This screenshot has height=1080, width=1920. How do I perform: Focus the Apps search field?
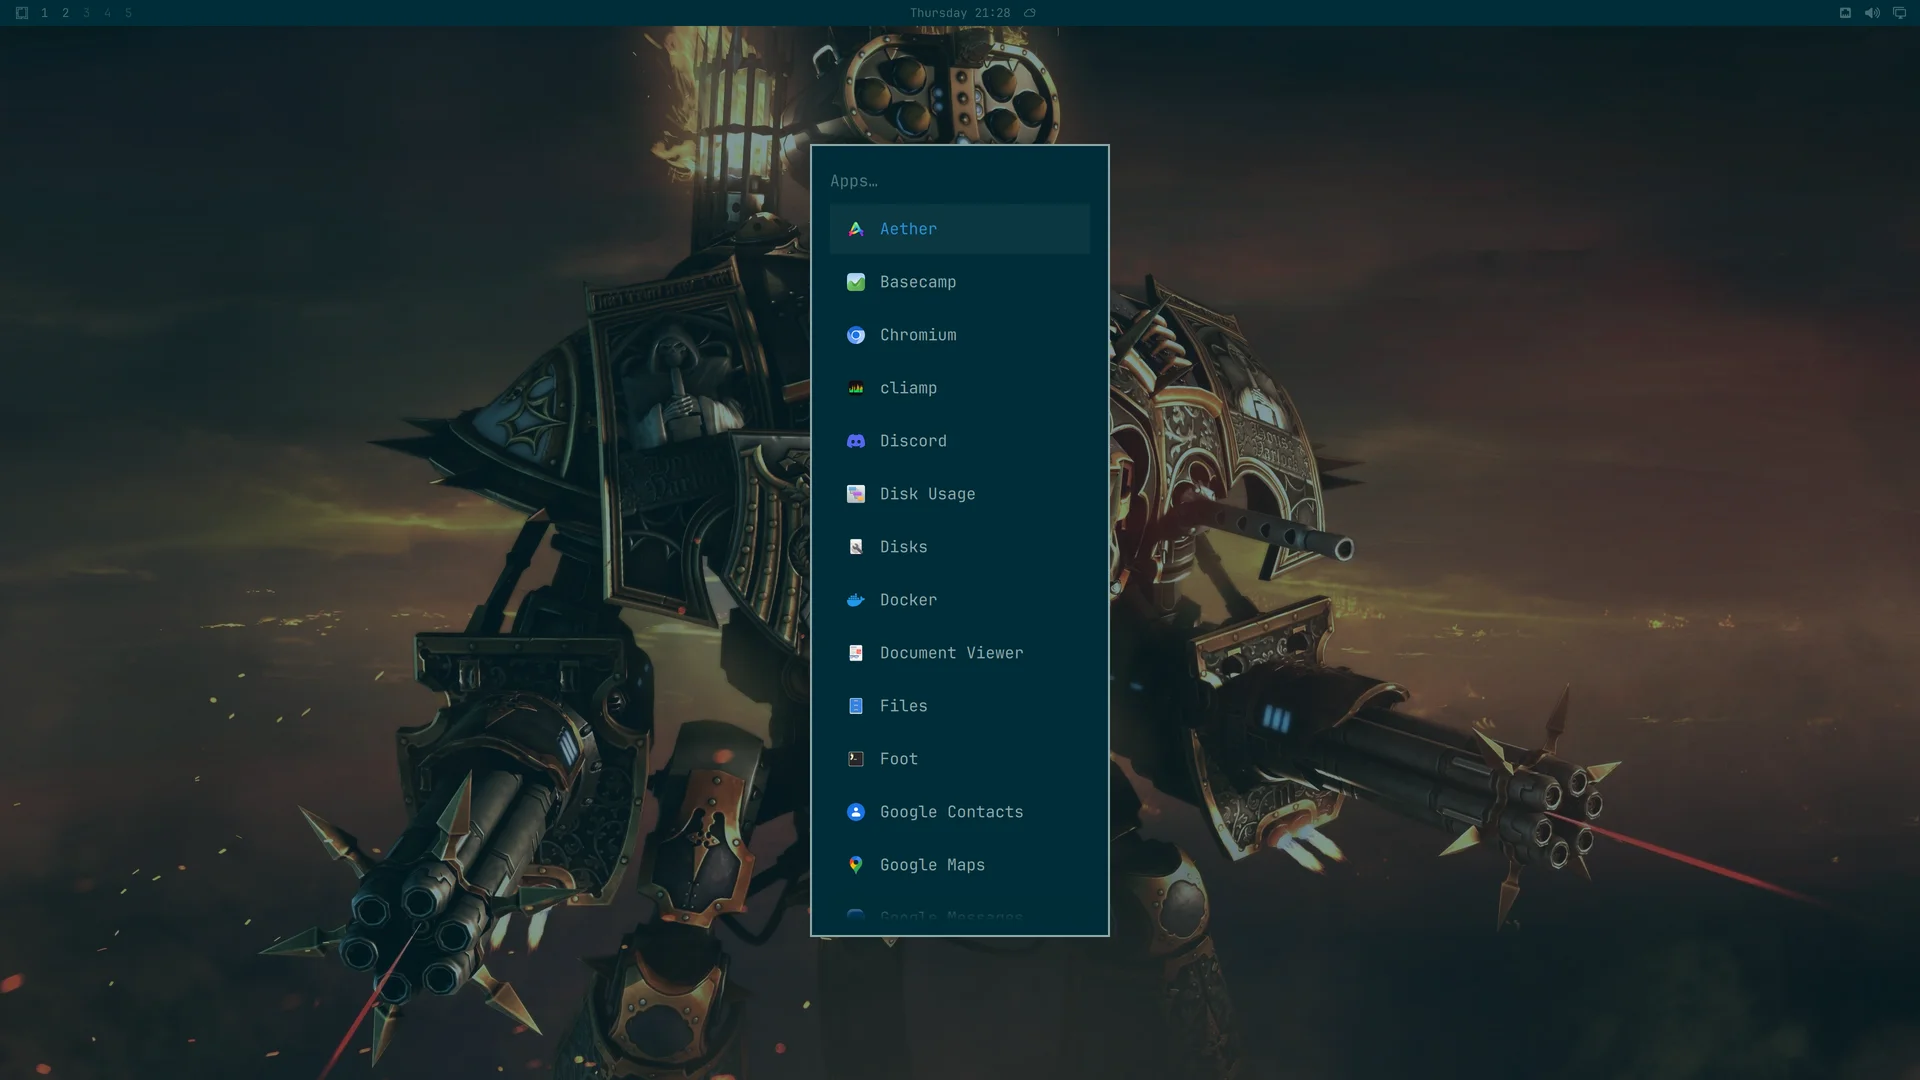tap(959, 181)
